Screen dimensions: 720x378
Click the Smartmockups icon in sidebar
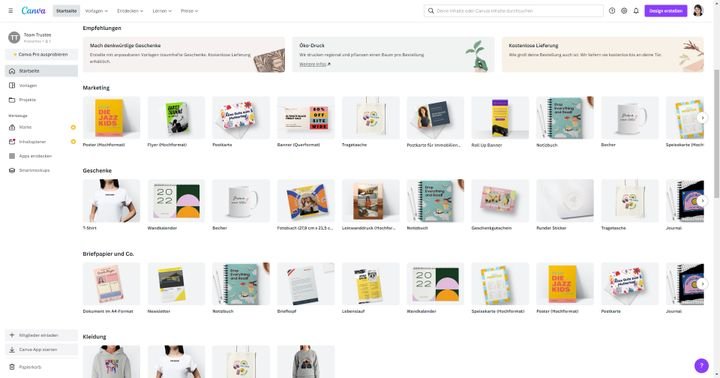click(x=12, y=170)
